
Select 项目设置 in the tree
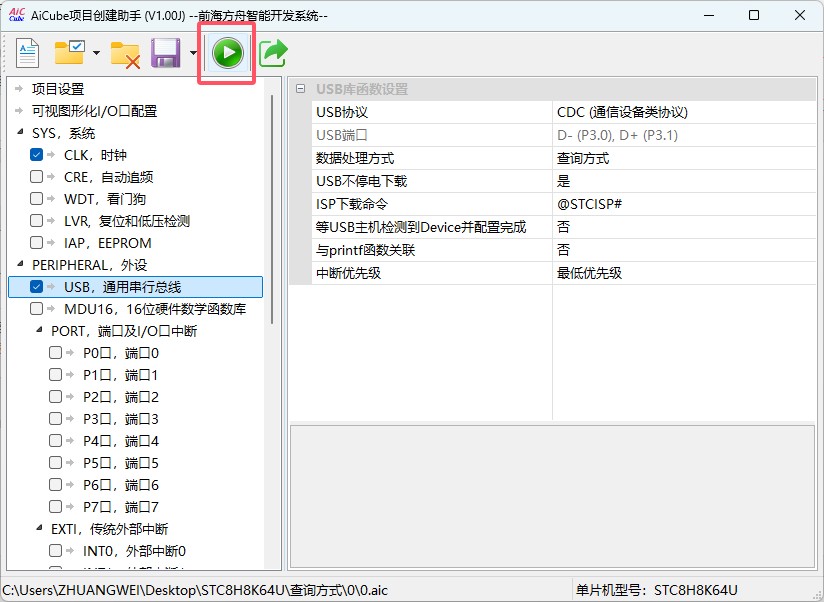(58, 89)
